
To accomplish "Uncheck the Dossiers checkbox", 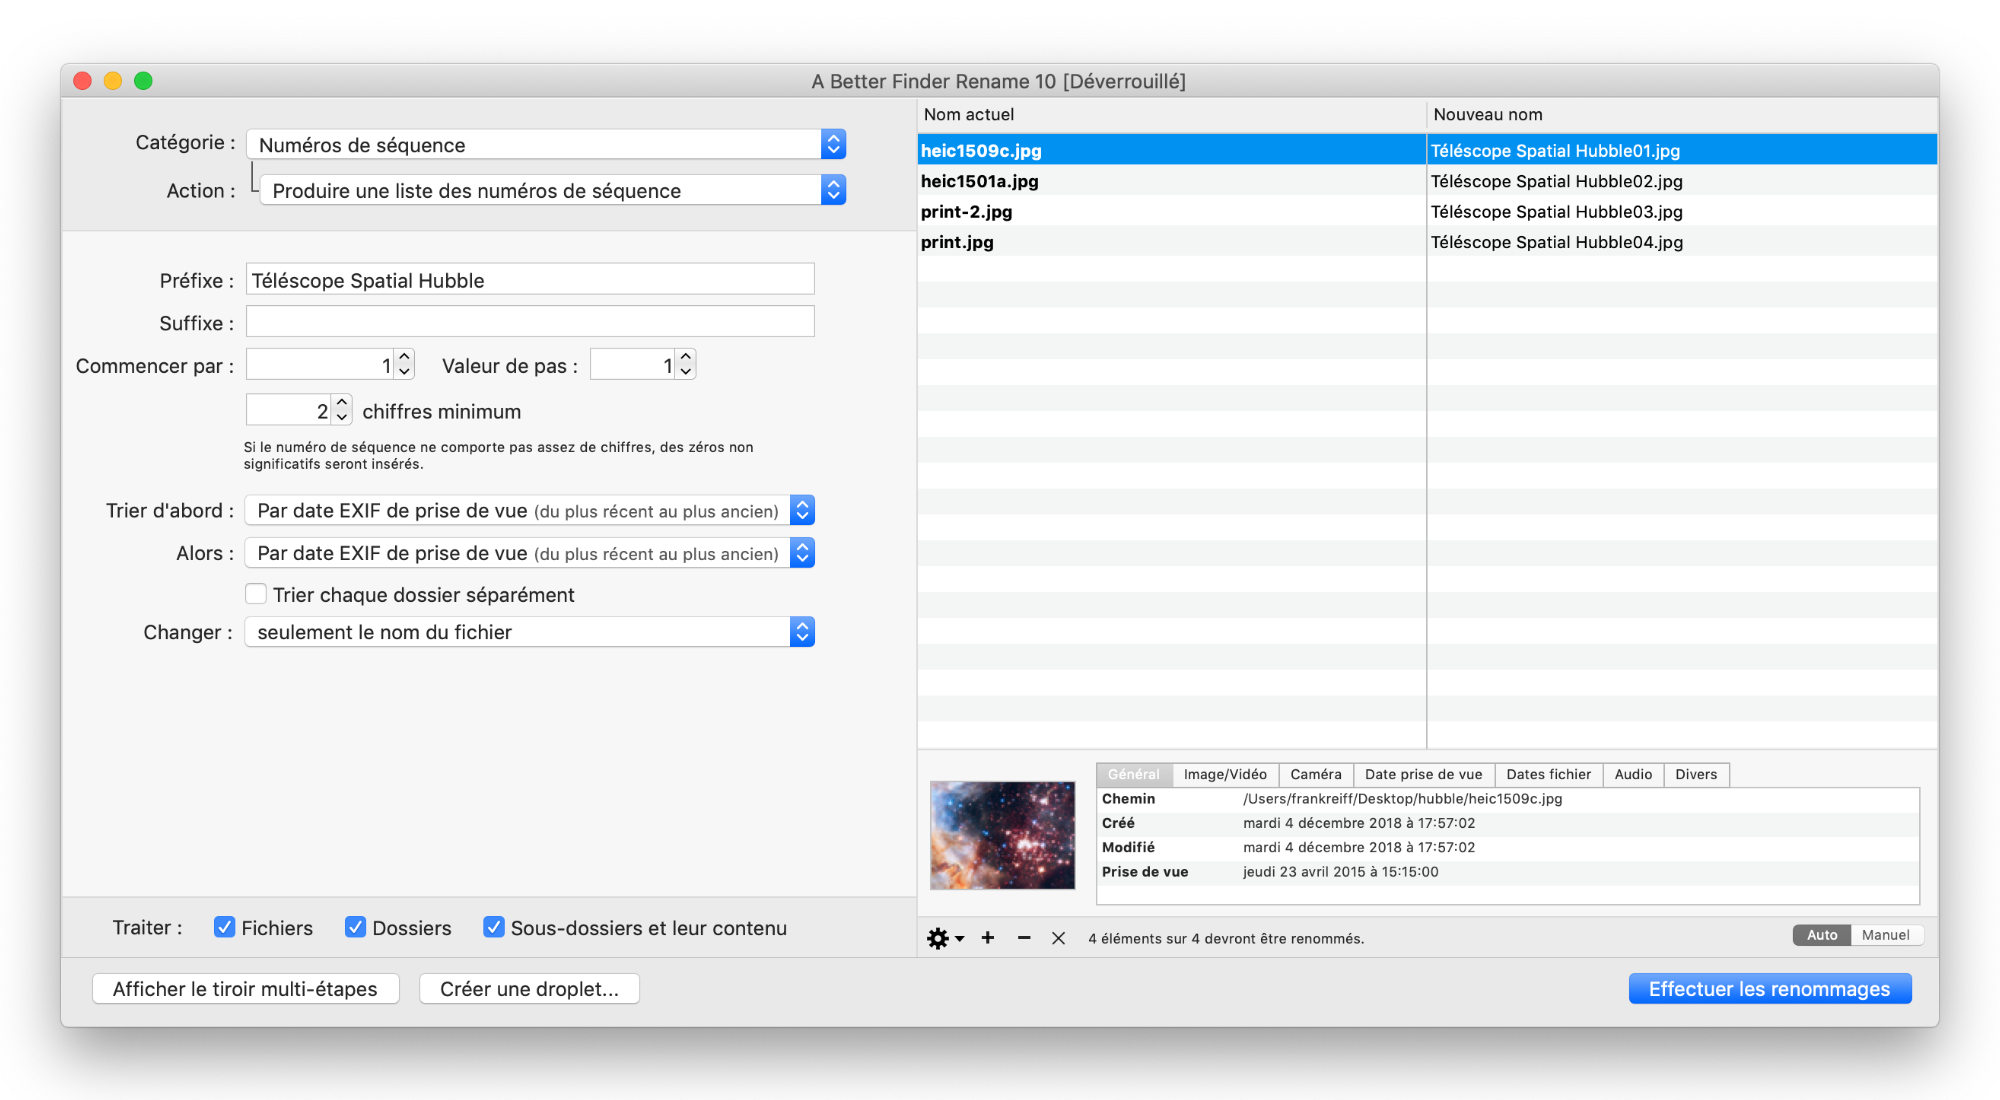I will click(355, 927).
